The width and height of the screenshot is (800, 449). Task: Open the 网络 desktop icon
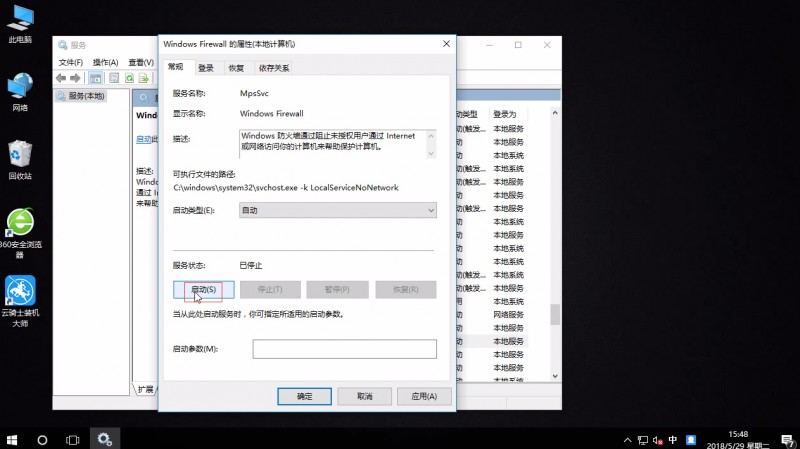20,92
